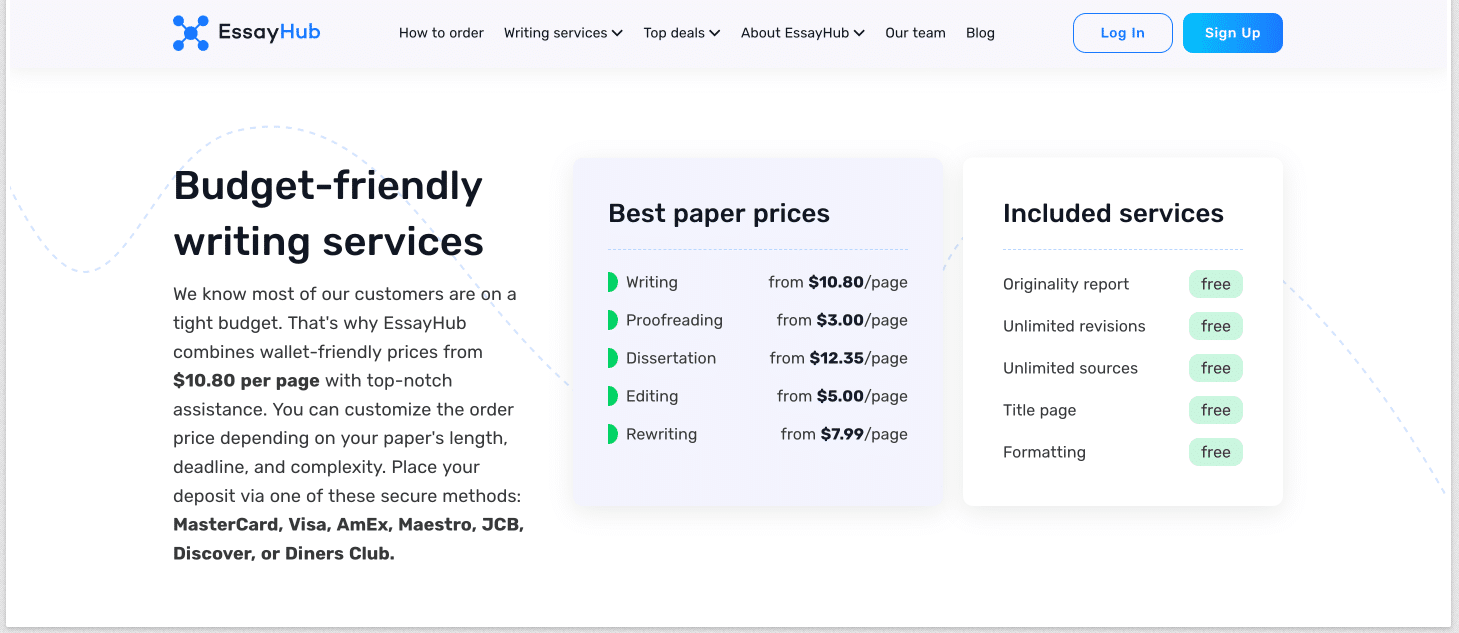Screen dimensions: 1459x633
Task: Click the free badge for Formatting
Action: 1215,452
